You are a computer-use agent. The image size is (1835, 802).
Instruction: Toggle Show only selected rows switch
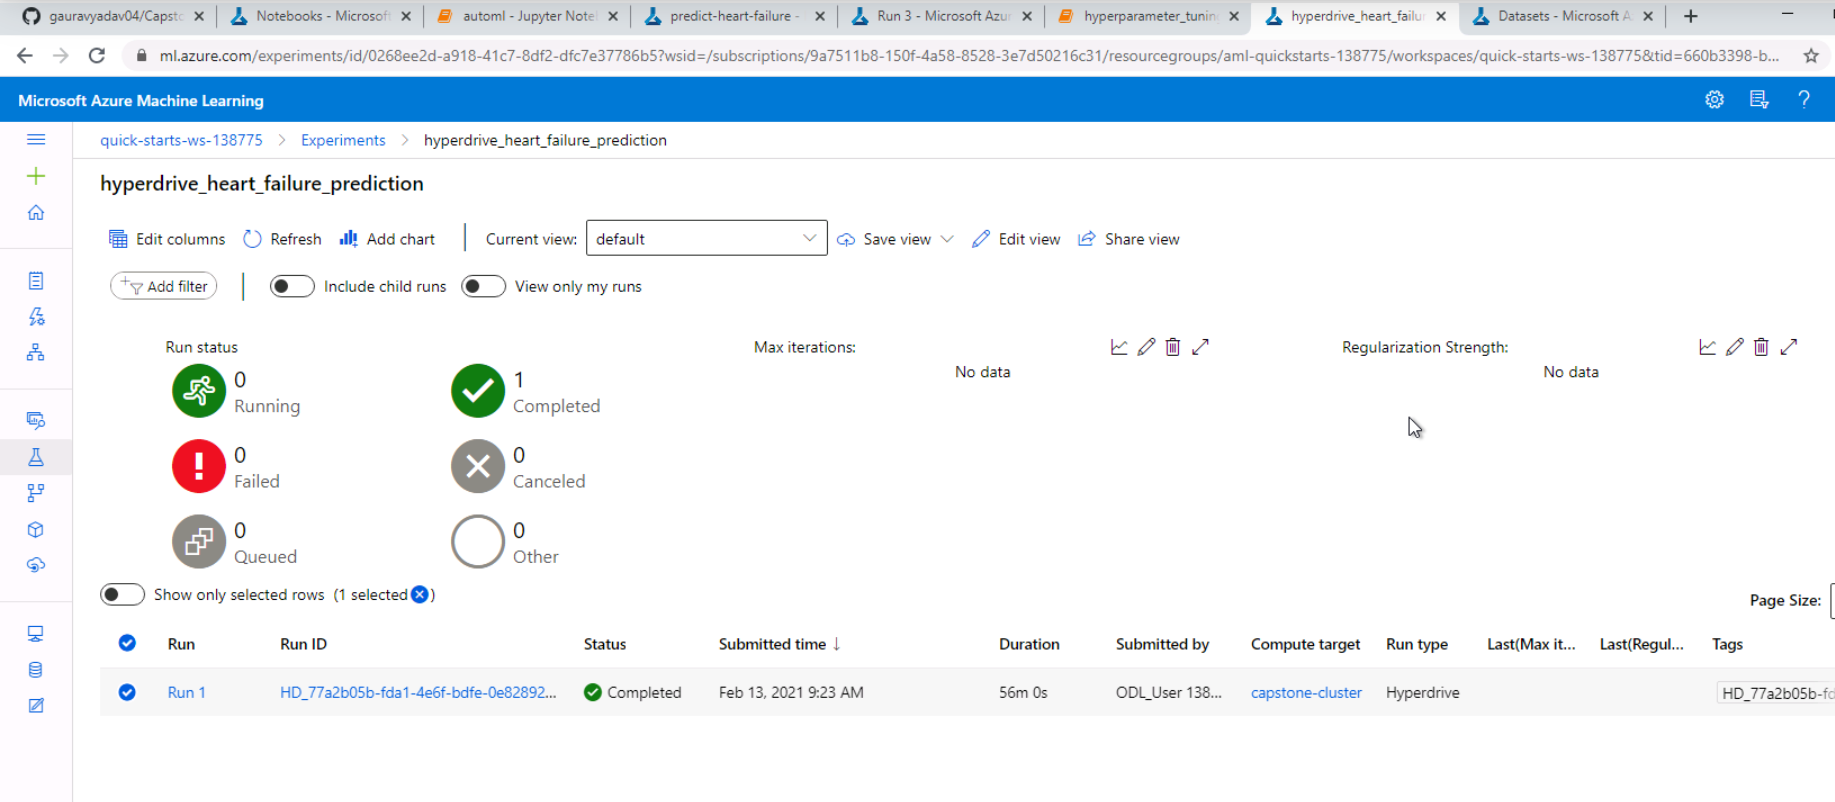(x=122, y=594)
